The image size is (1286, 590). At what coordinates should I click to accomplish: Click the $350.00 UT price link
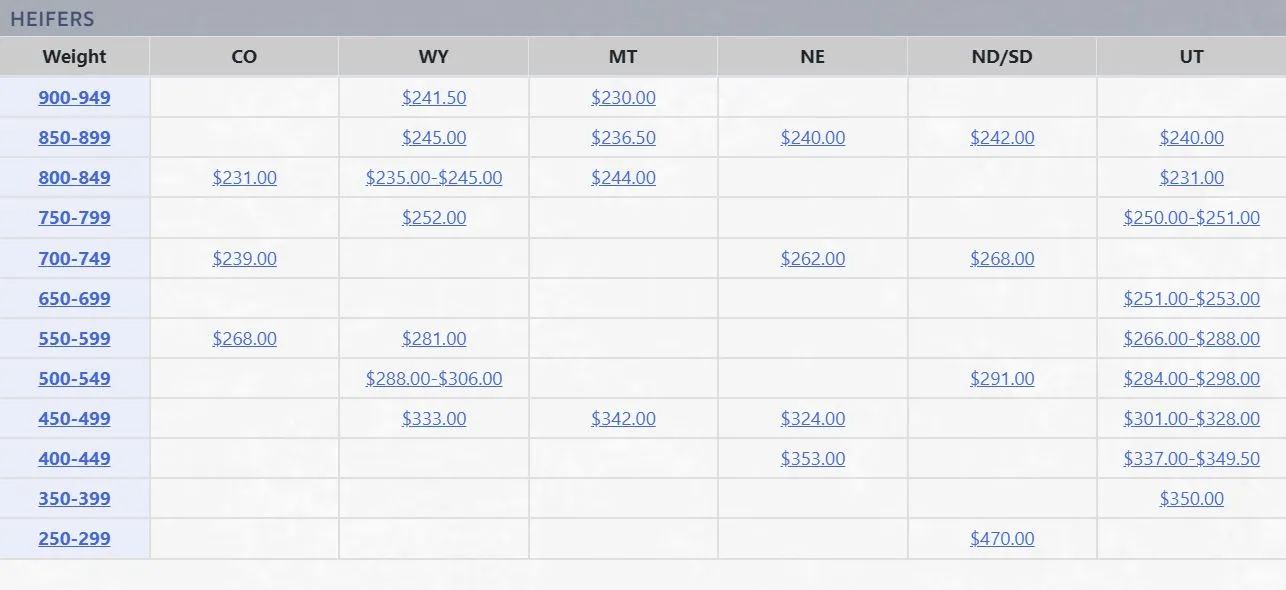tap(1191, 499)
